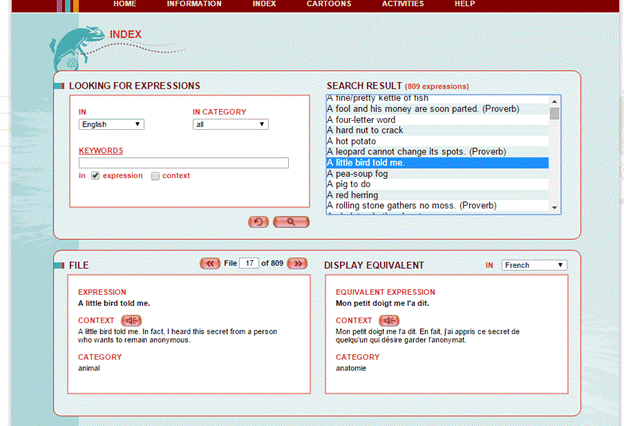Open the French equivalent language dropdown
Image resolution: width=624 pixels, height=426 pixels.
534,265
